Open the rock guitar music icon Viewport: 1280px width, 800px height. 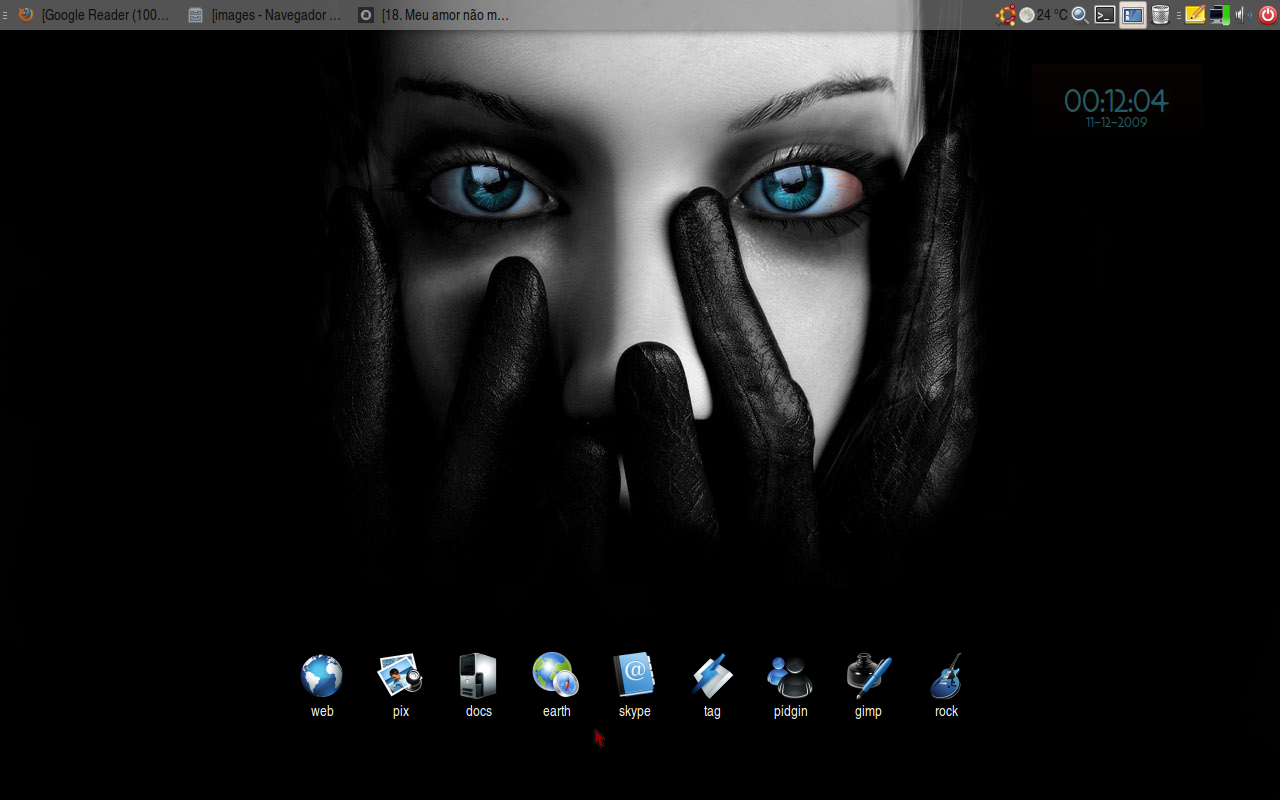946,677
